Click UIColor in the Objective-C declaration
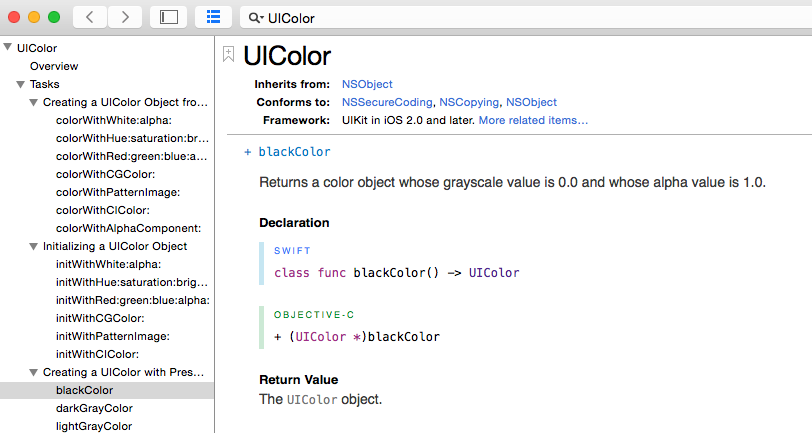 [x=321, y=337]
